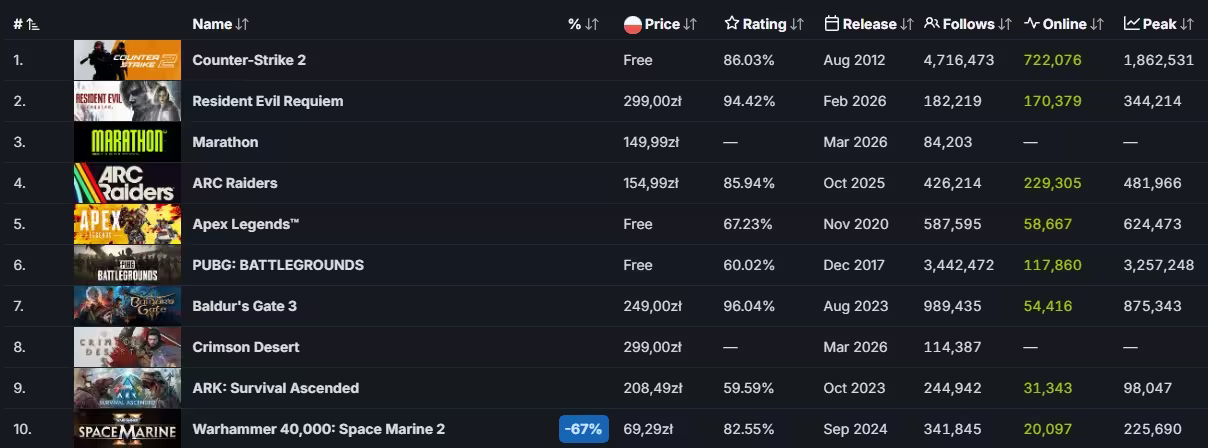Click the Poland flag icon beside Price
Viewport: 1208px width, 448px height.
[632, 24]
